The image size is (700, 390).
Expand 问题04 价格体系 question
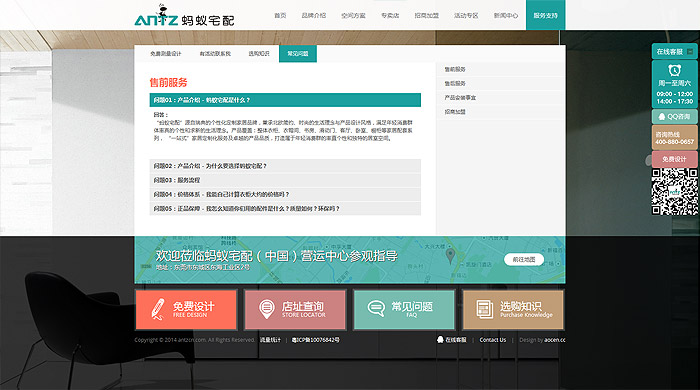(285, 194)
